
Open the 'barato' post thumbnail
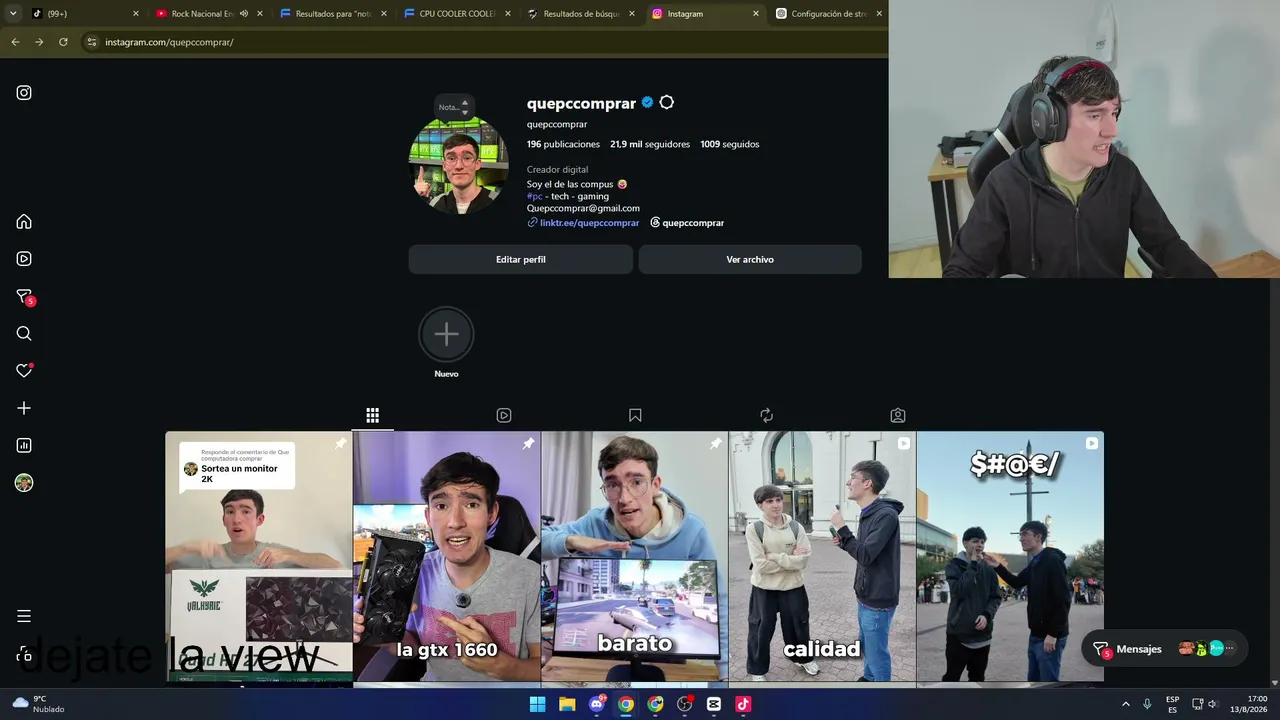tap(635, 557)
